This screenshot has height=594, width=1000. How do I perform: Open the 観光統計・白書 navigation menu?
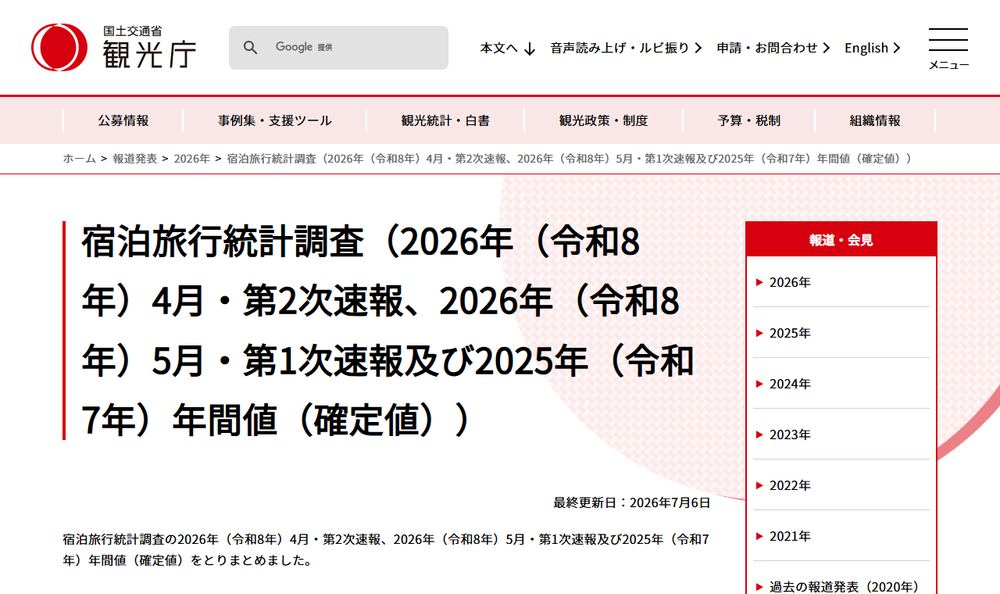click(445, 120)
